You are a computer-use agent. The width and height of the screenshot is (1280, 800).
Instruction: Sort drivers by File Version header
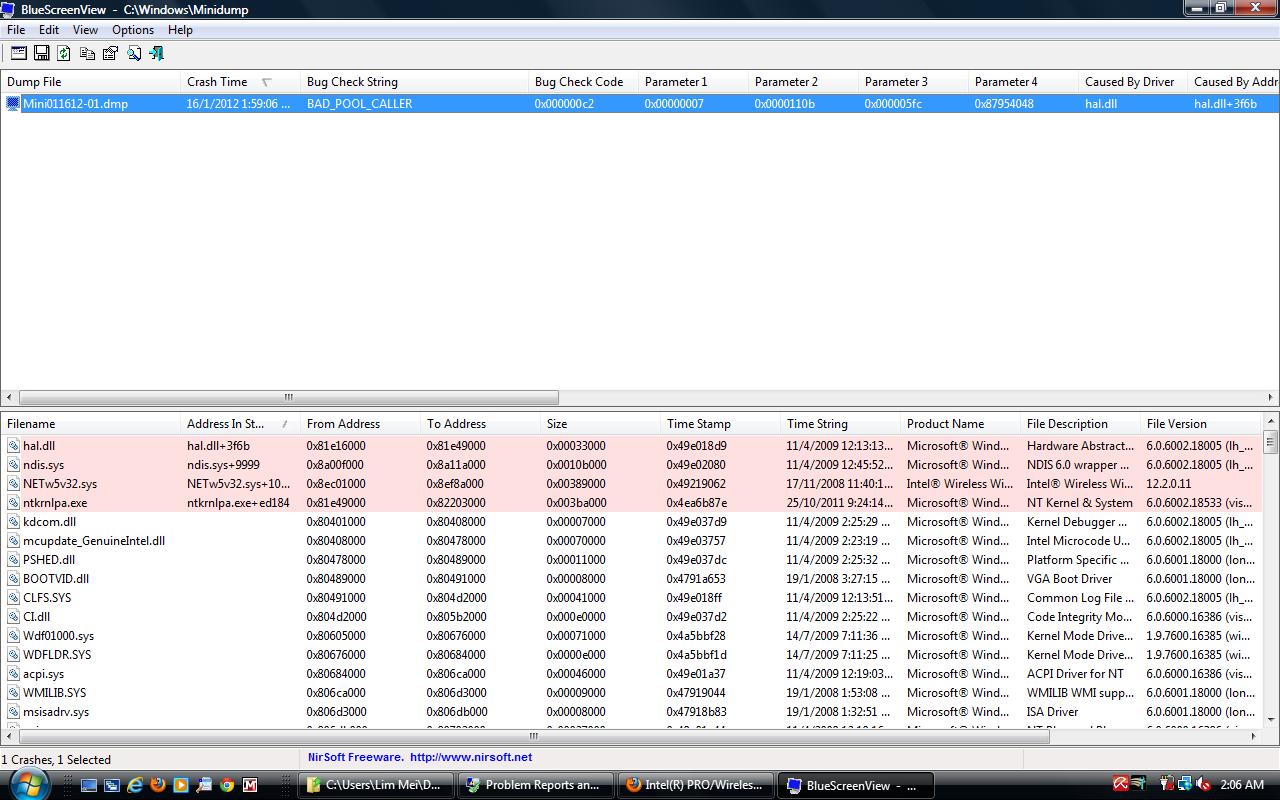point(1200,424)
